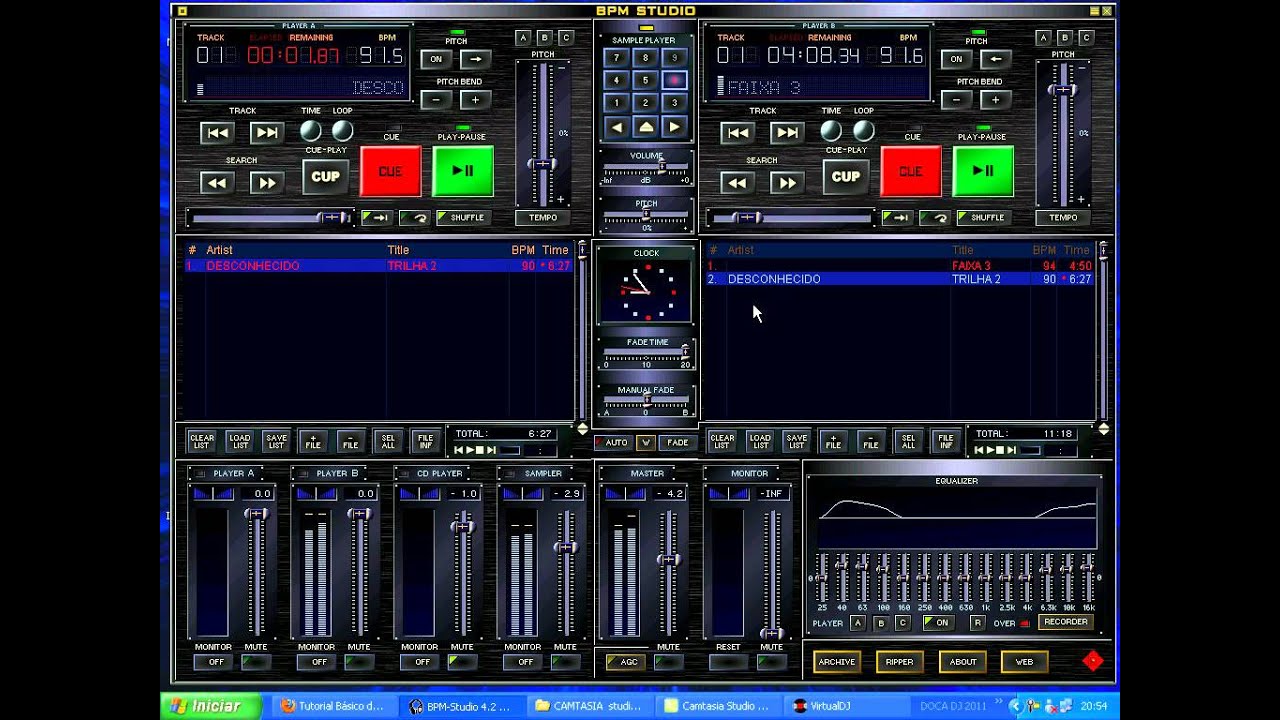
Task: Select FAIXA 3 row in right playlist
Action: [898, 266]
